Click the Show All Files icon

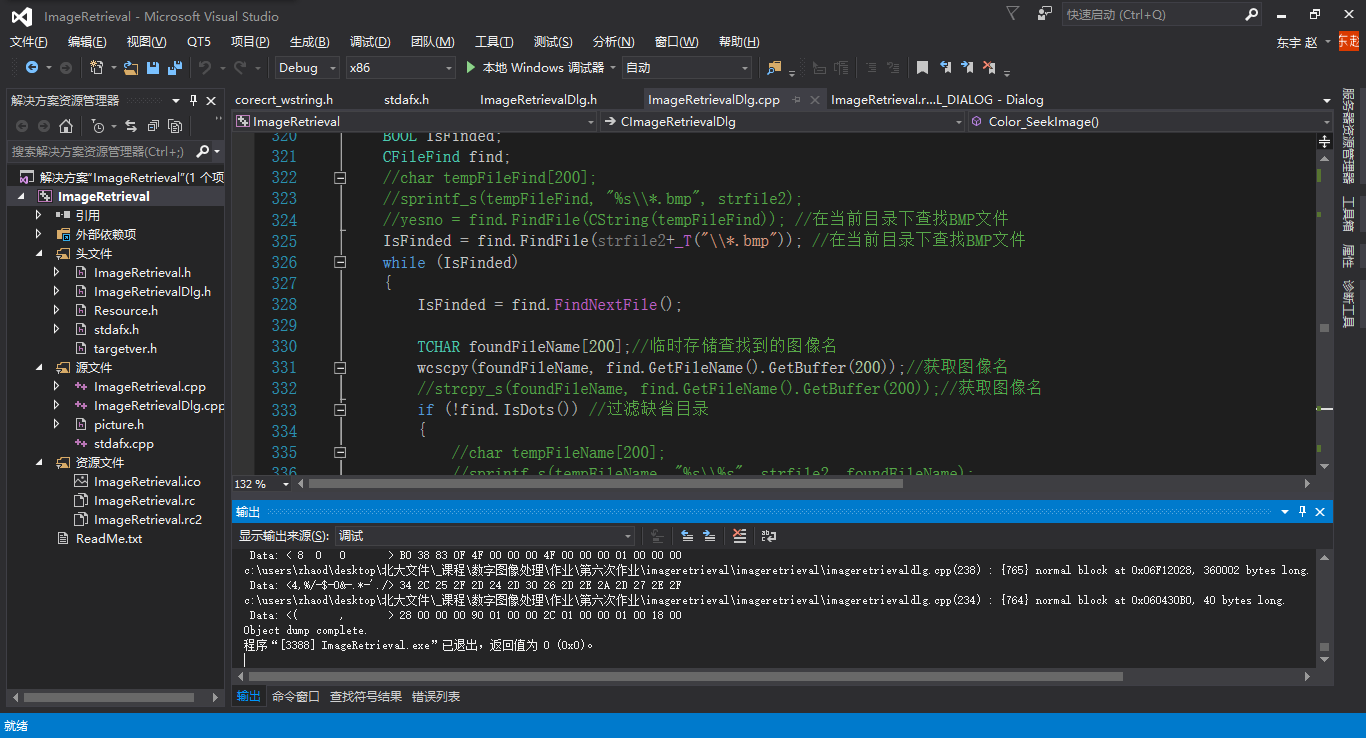(x=175, y=126)
